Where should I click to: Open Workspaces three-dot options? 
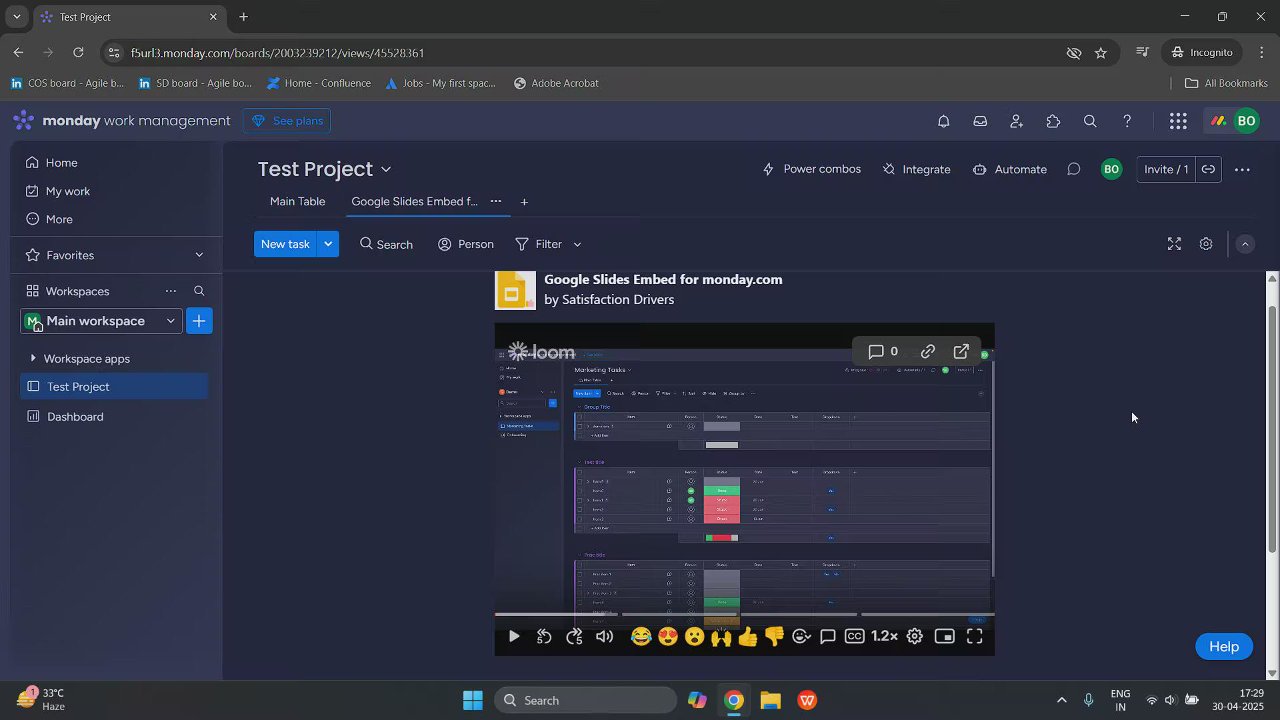(x=171, y=291)
